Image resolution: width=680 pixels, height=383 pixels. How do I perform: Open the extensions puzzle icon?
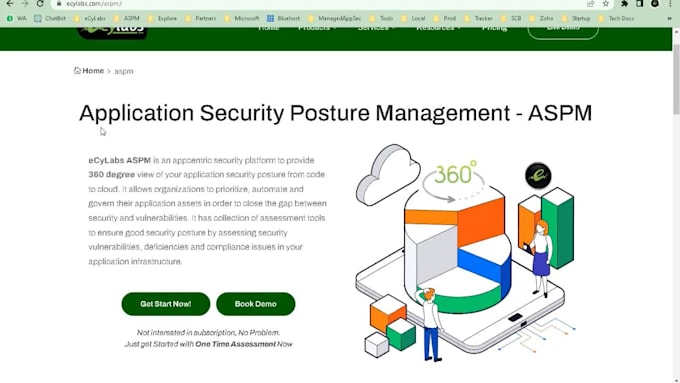click(624, 3)
